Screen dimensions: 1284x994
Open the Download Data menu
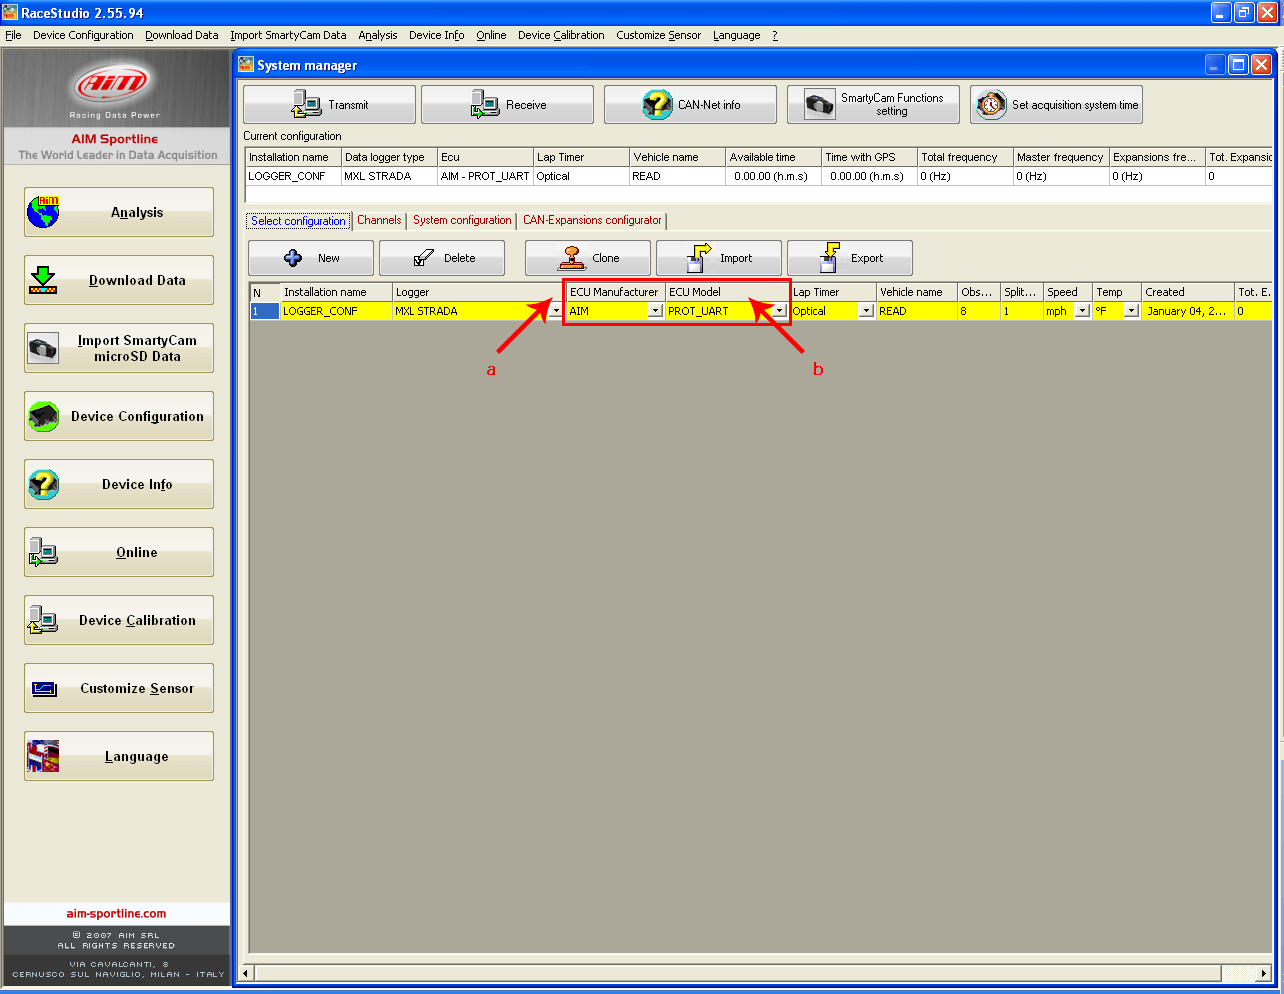click(x=182, y=35)
